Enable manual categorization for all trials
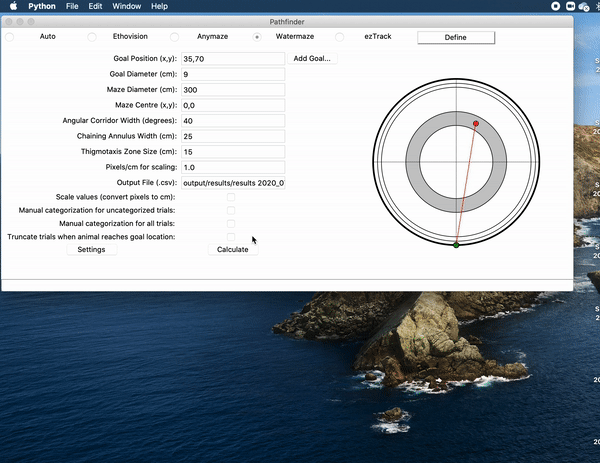600x463 pixels. pos(231,223)
